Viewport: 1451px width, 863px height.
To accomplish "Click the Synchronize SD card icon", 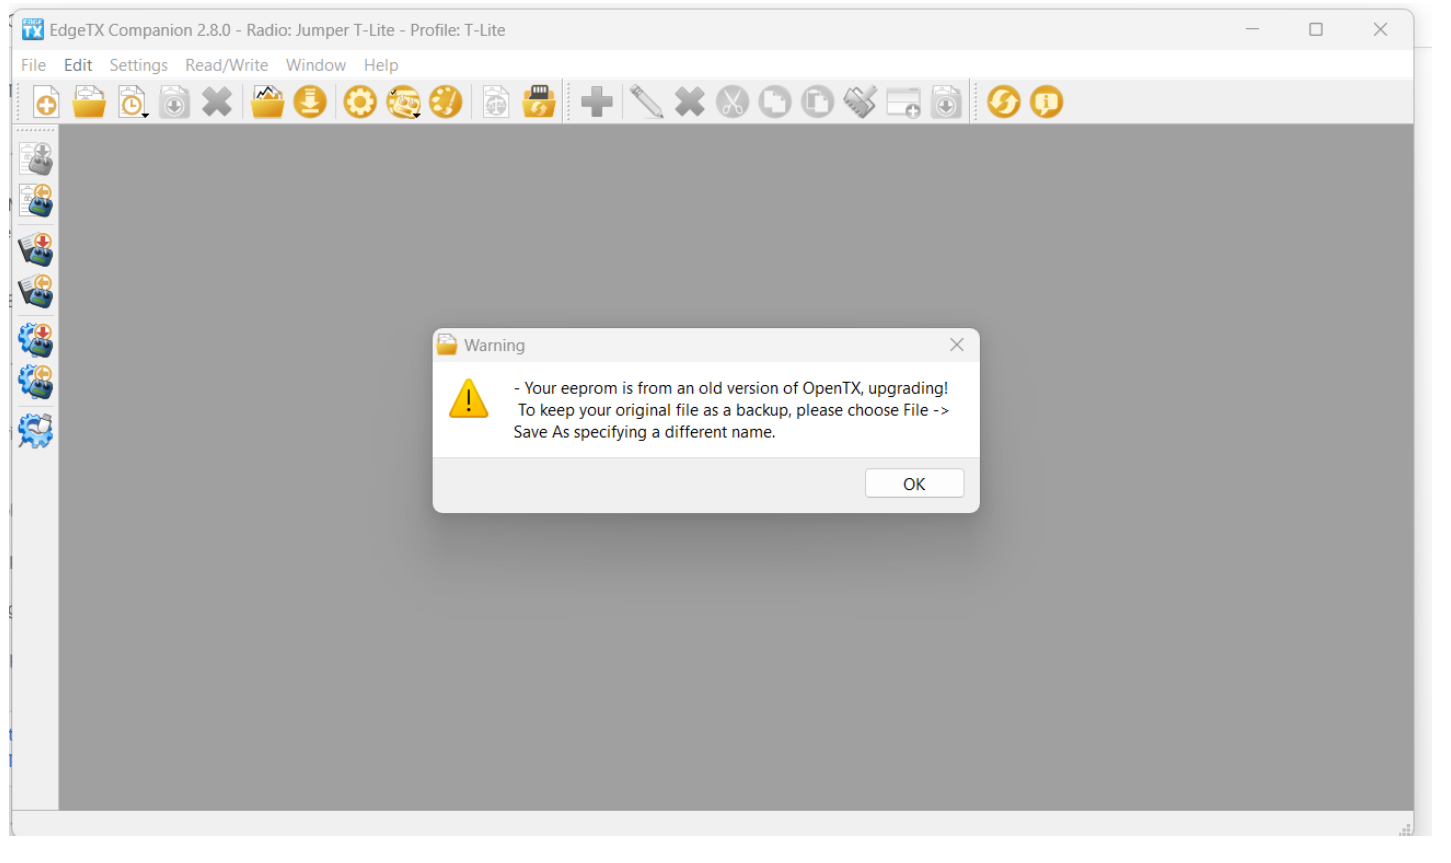I will 539,102.
